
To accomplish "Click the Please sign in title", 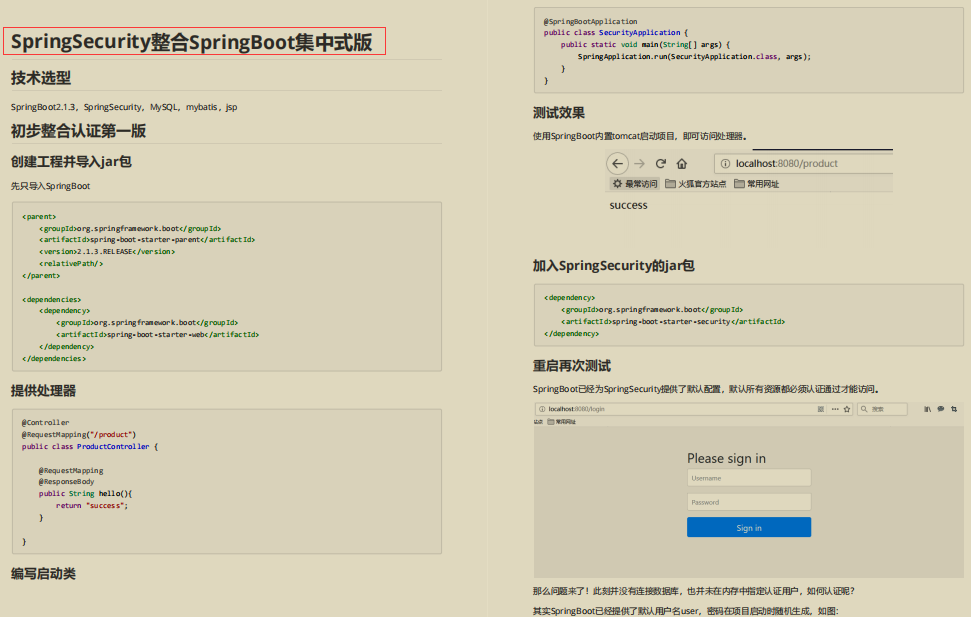I will tap(726, 458).
